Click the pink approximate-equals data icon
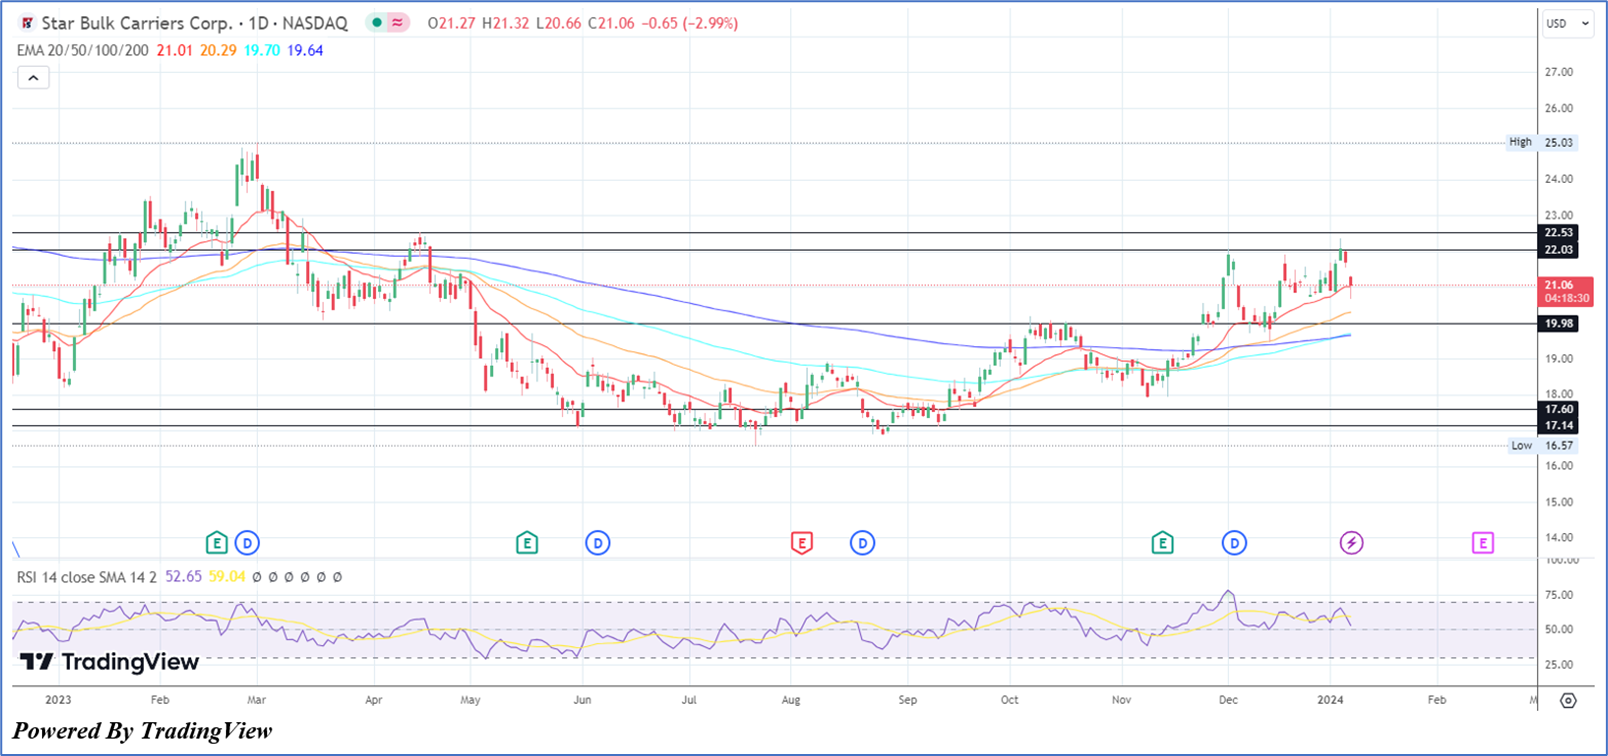1608x756 pixels. 398,23
